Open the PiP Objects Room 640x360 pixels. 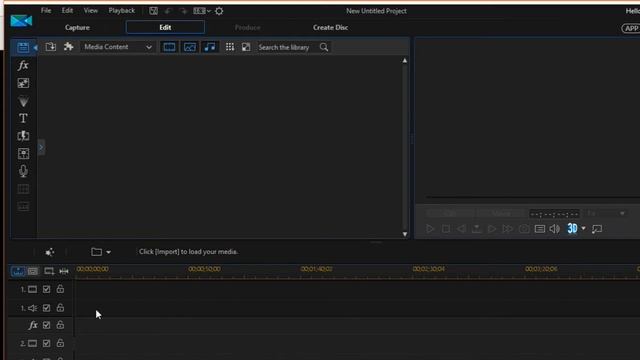[x=23, y=83]
